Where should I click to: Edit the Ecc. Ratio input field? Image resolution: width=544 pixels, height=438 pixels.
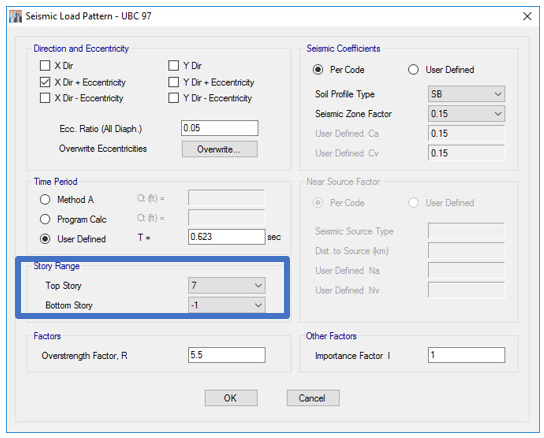pos(220,128)
